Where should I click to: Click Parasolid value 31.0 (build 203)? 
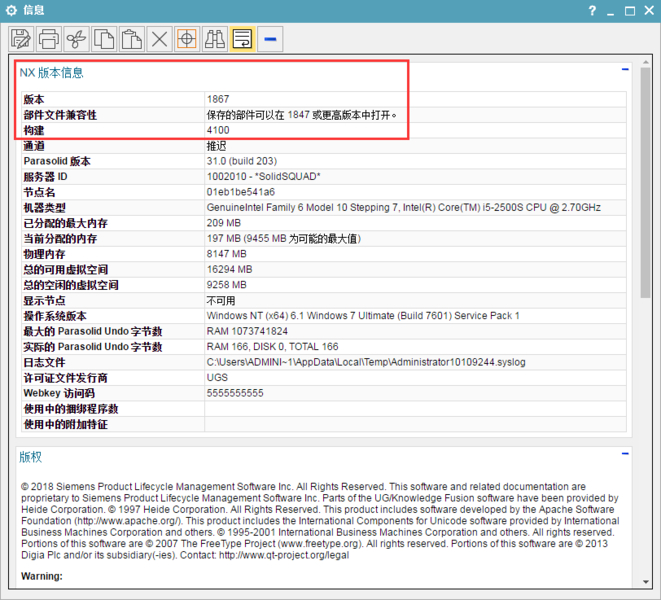click(242, 161)
